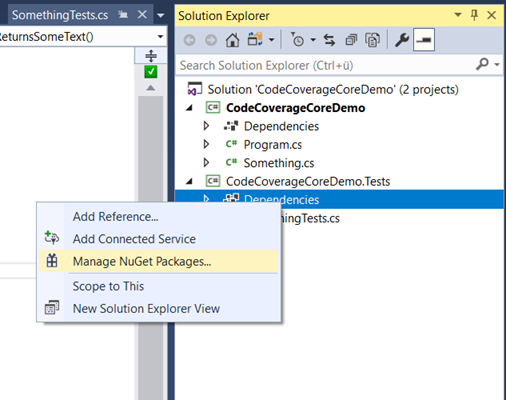This screenshot has width=506, height=400.
Task: Click the project icon beside CodeCoverageCoreDemo.Tests
Action: (213, 181)
